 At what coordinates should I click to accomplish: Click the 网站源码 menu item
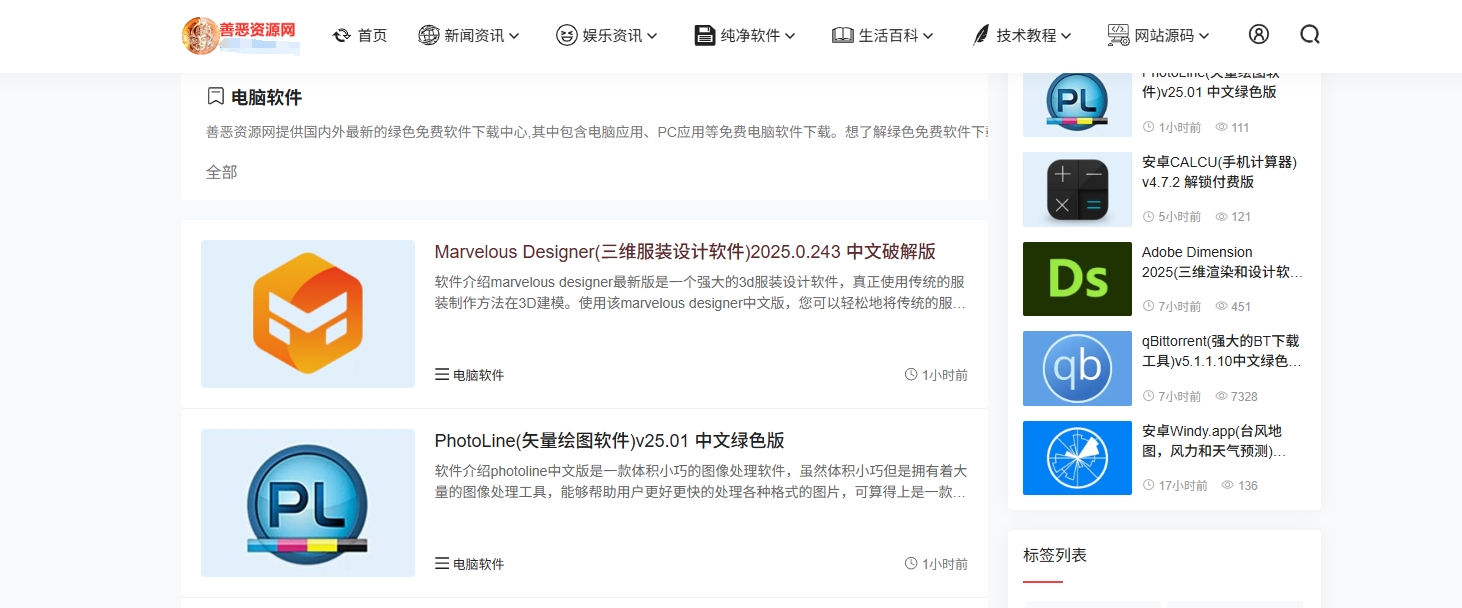pos(1159,36)
